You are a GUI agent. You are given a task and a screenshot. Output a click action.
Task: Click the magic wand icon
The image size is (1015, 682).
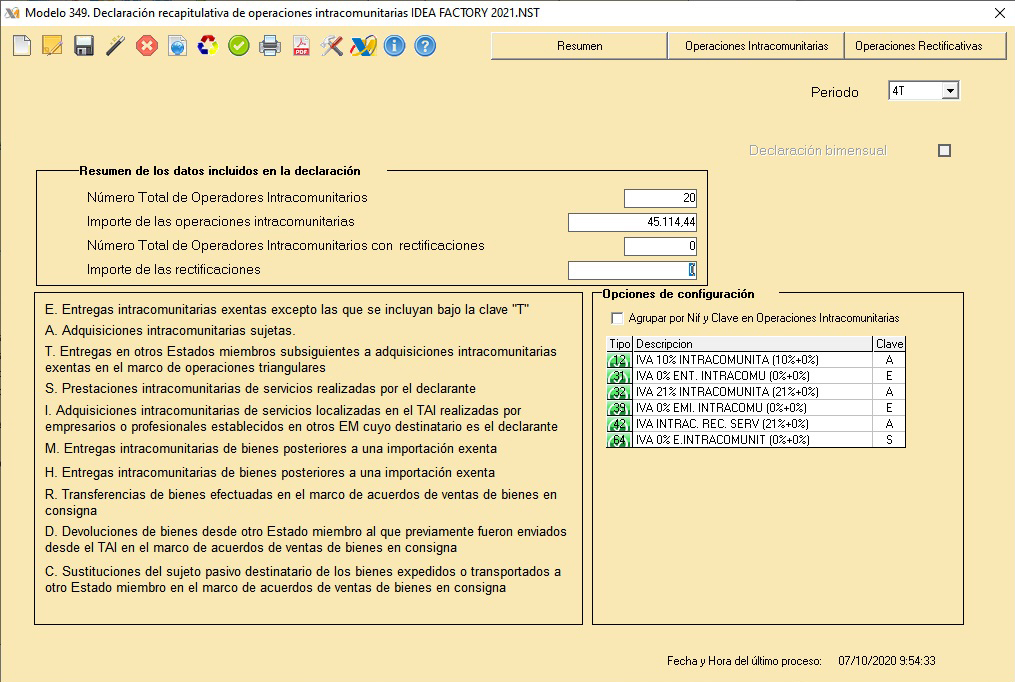[115, 46]
